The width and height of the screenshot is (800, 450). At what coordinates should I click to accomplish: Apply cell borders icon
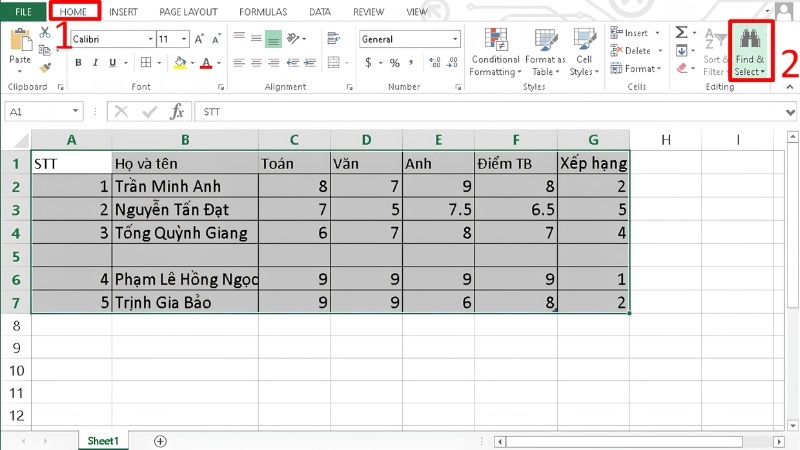146,62
